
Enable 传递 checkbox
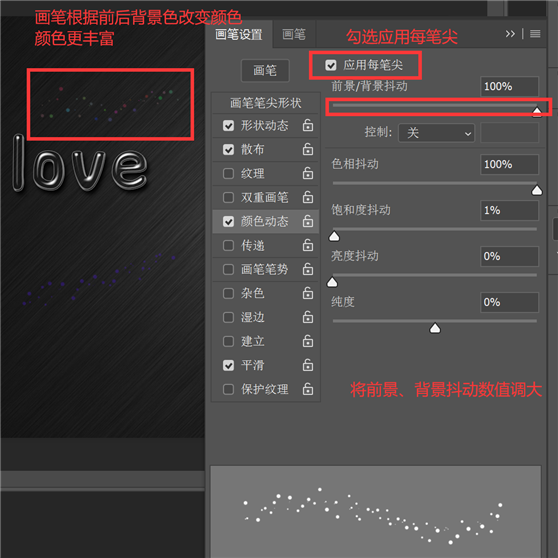(x=228, y=246)
